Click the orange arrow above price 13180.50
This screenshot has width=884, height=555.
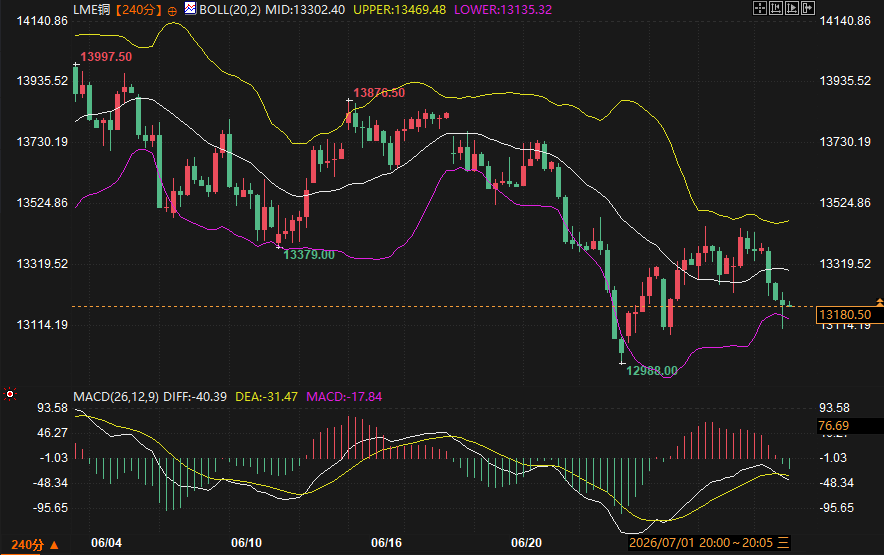pyautogui.click(x=879, y=302)
